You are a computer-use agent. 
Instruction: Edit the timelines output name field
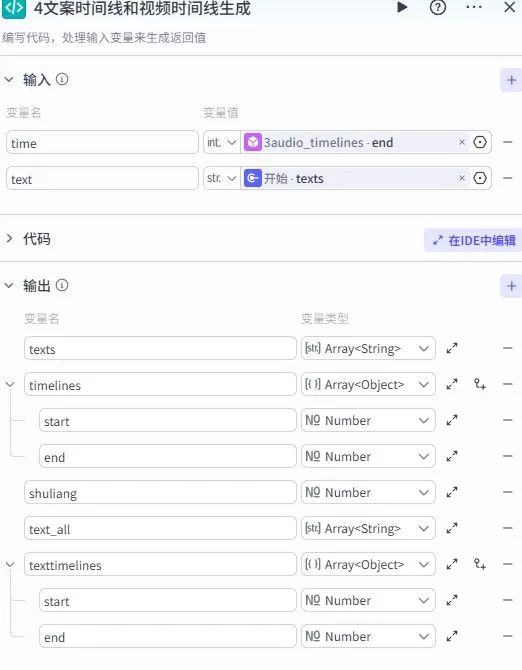(160, 384)
